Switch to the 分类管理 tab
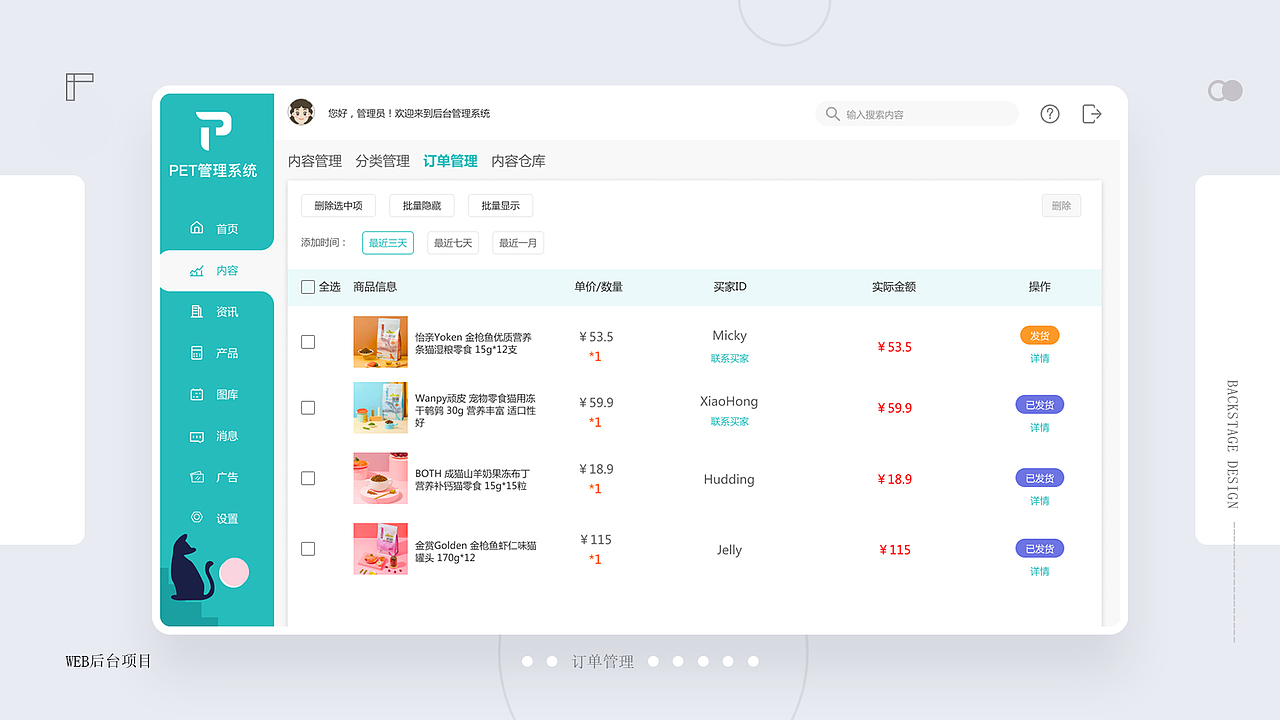 [382, 161]
